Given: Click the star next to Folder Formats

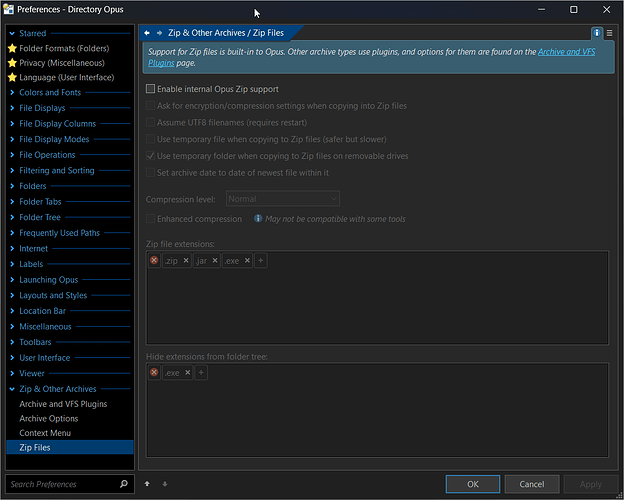Looking at the screenshot, I should [12, 48].
